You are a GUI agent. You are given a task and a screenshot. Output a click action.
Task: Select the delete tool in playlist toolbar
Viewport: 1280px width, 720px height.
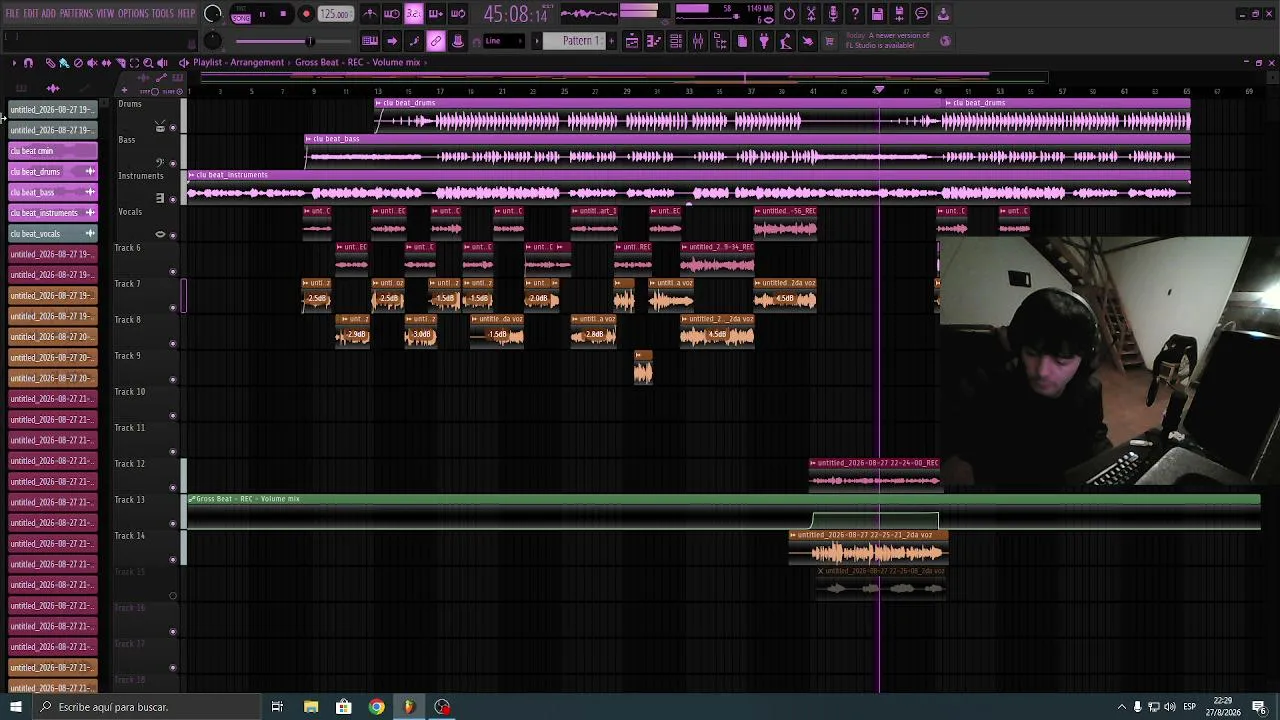pos(78,62)
